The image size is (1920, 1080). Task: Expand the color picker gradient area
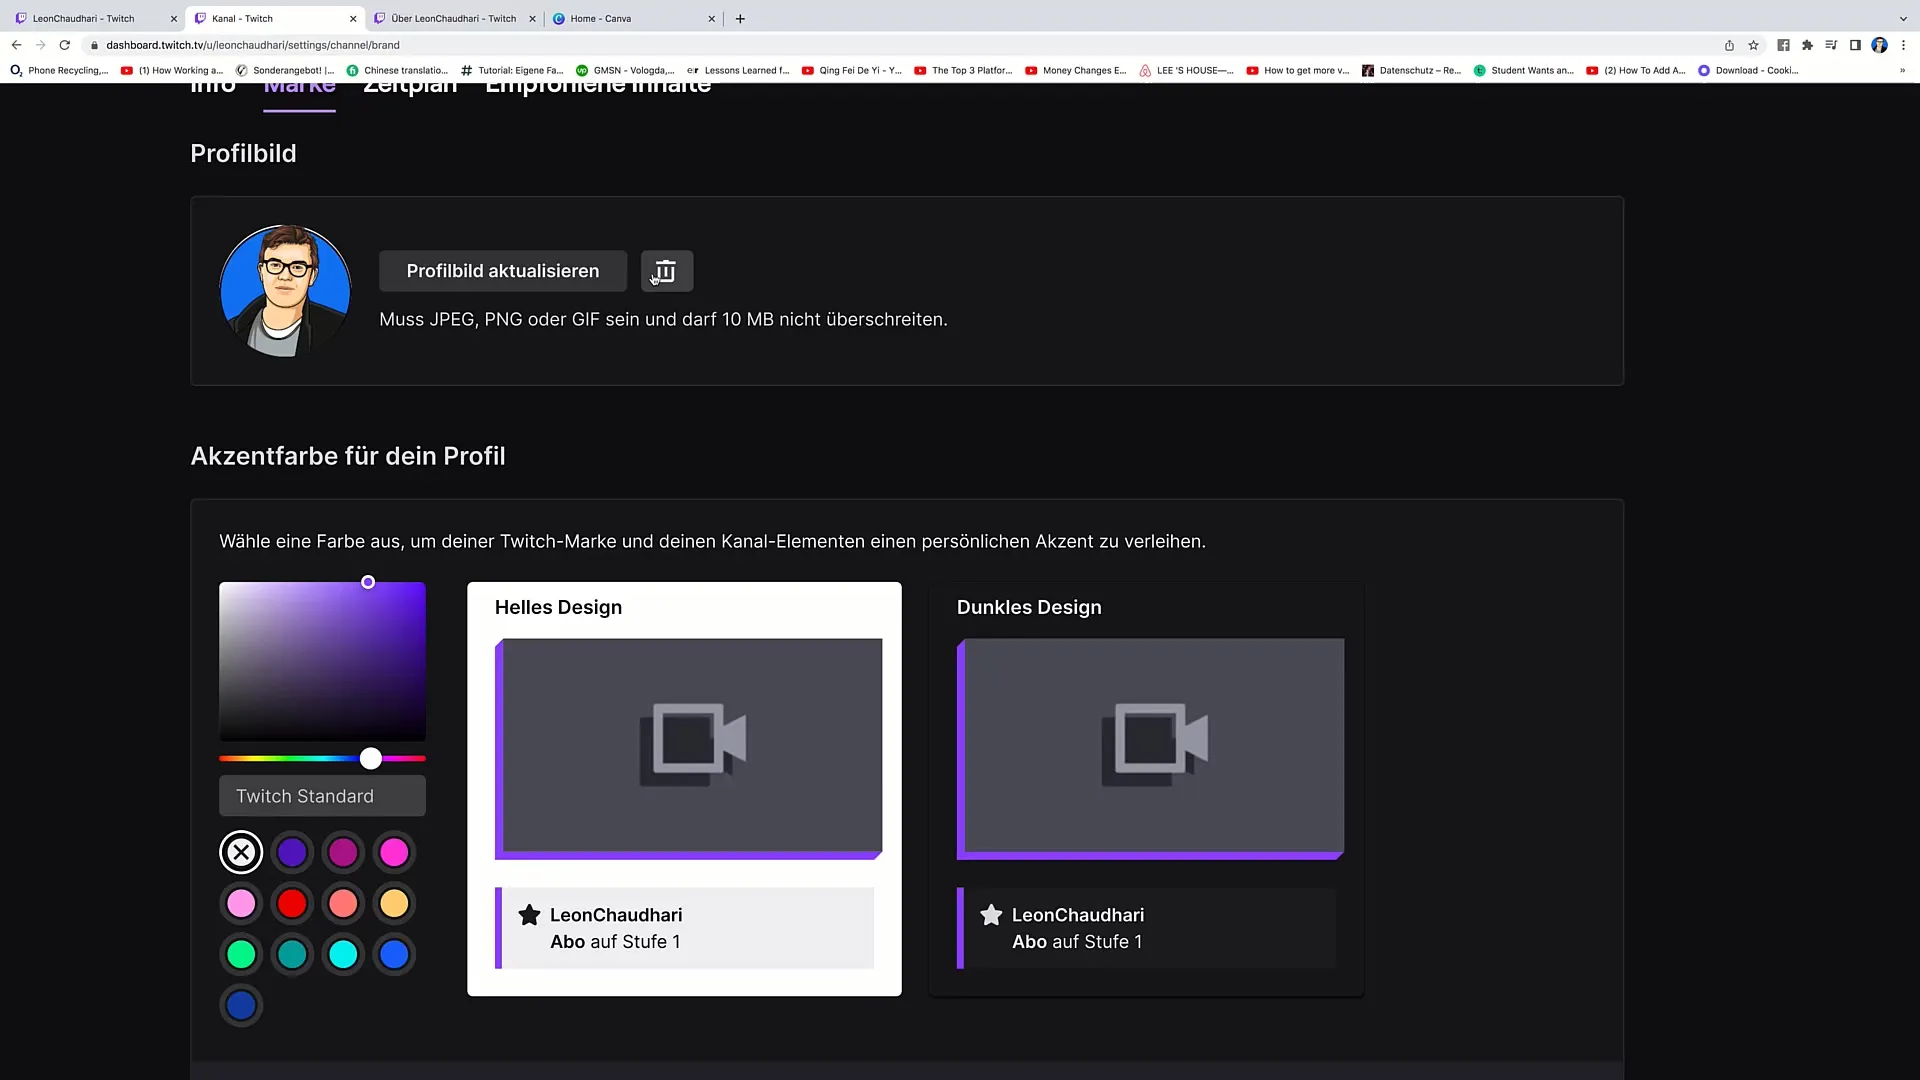(x=322, y=659)
